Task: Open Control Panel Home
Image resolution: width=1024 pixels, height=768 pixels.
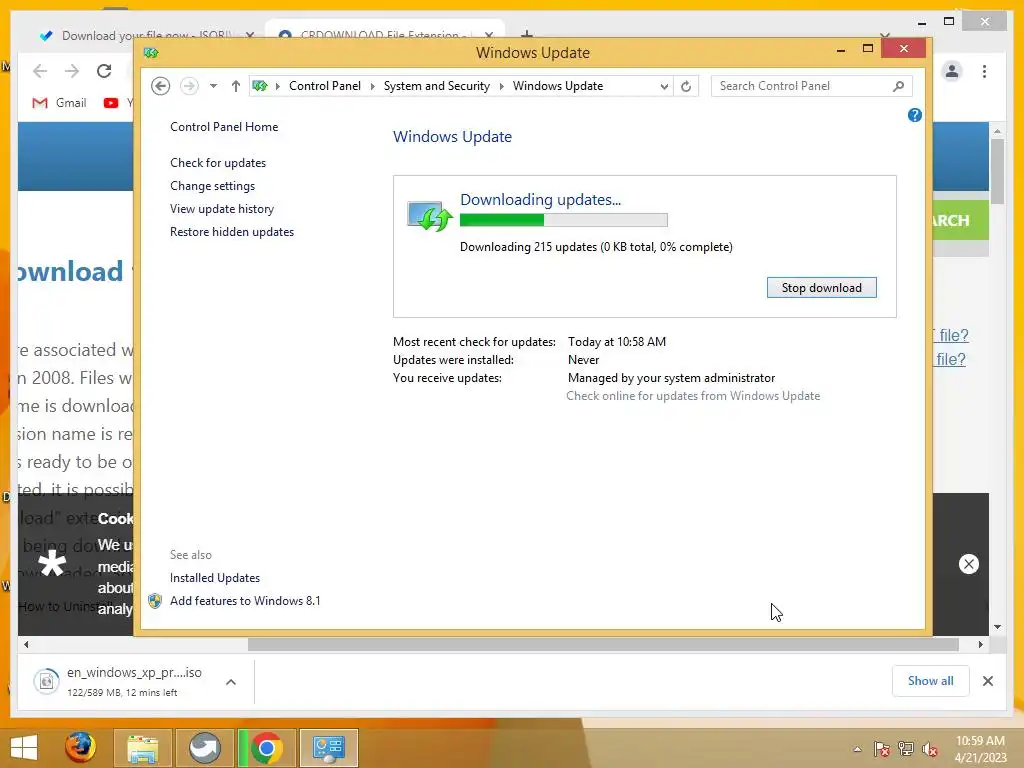Action: point(224,127)
